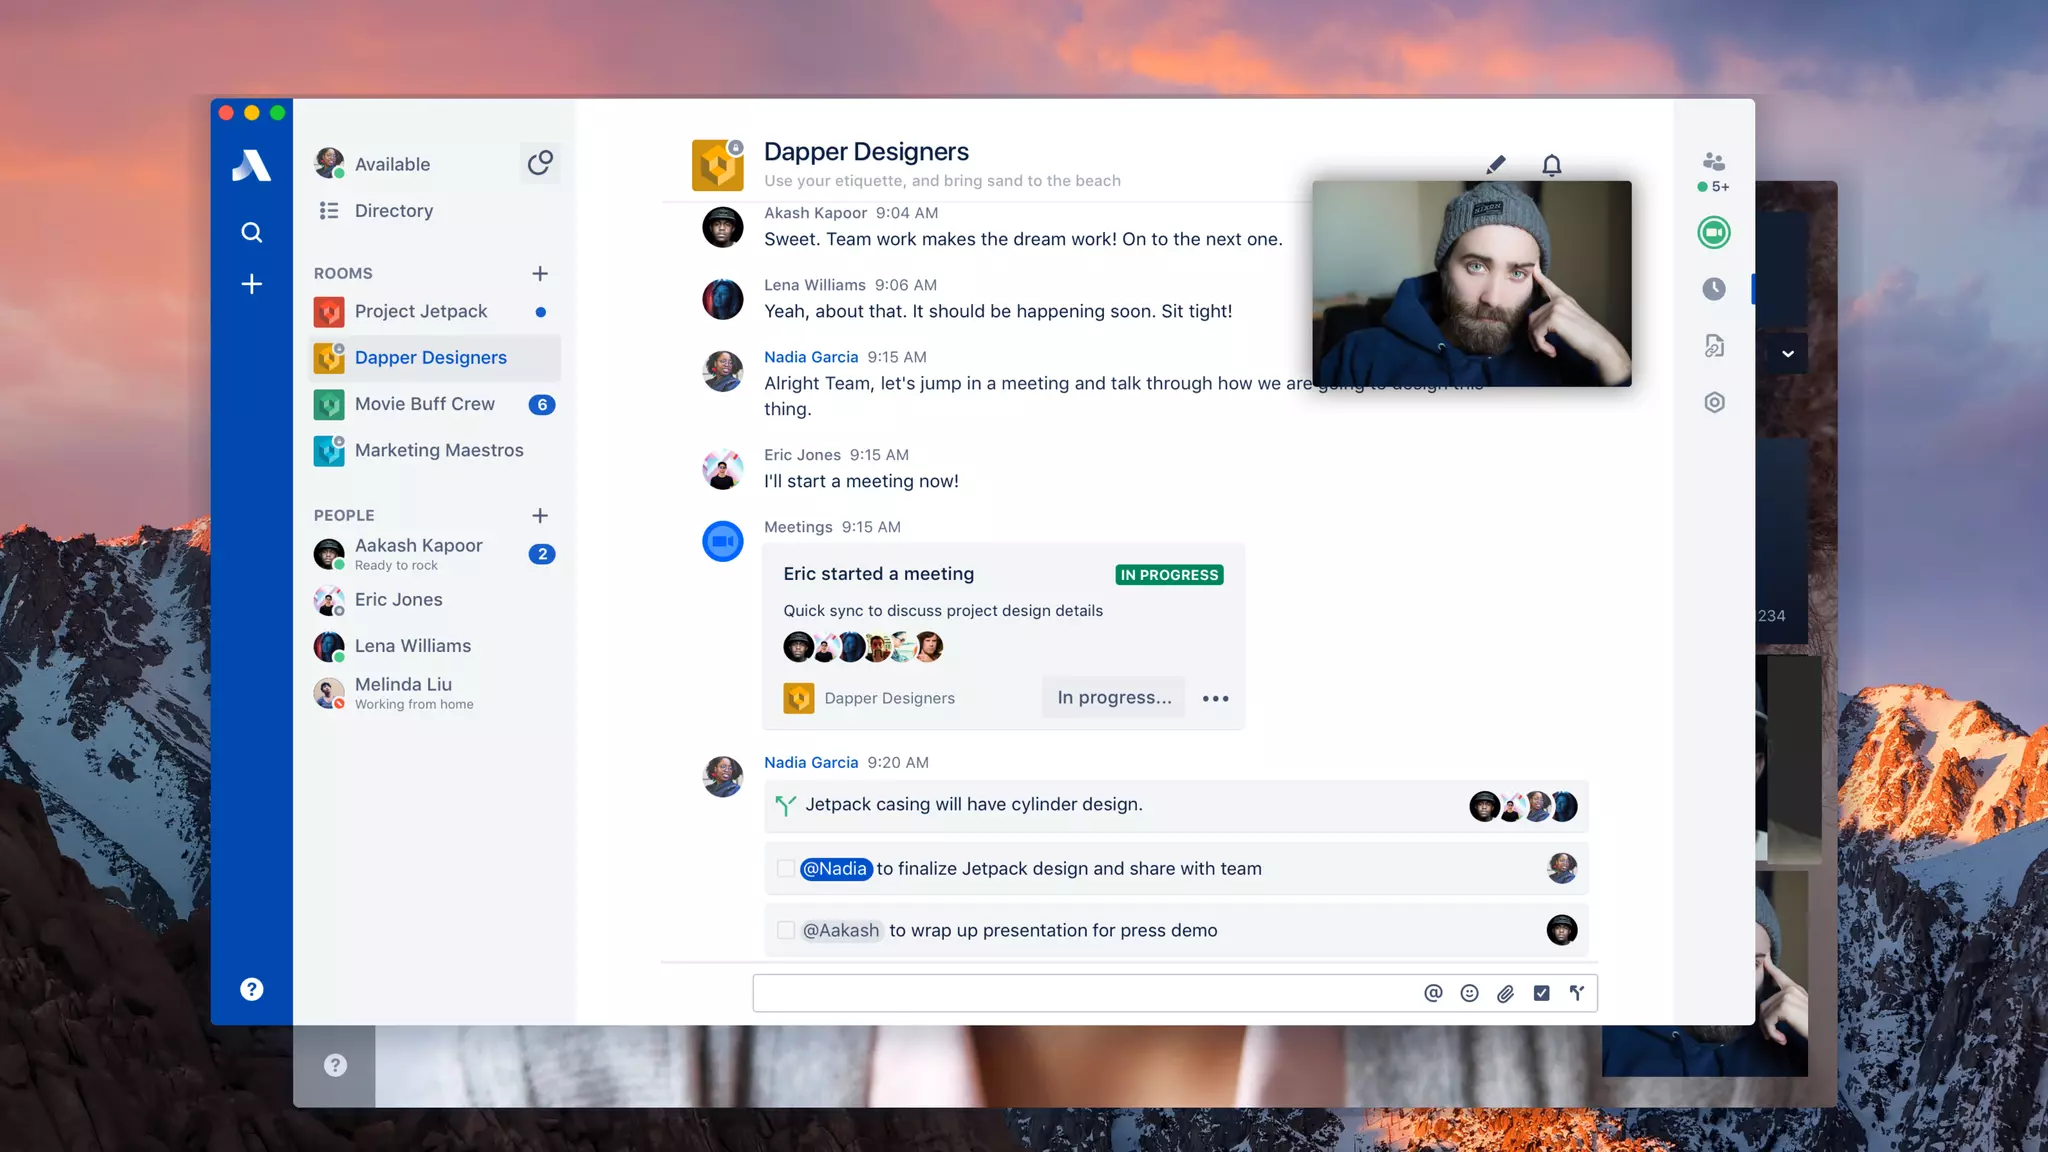Click the action item checkbox icon in composer

[1541, 993]
